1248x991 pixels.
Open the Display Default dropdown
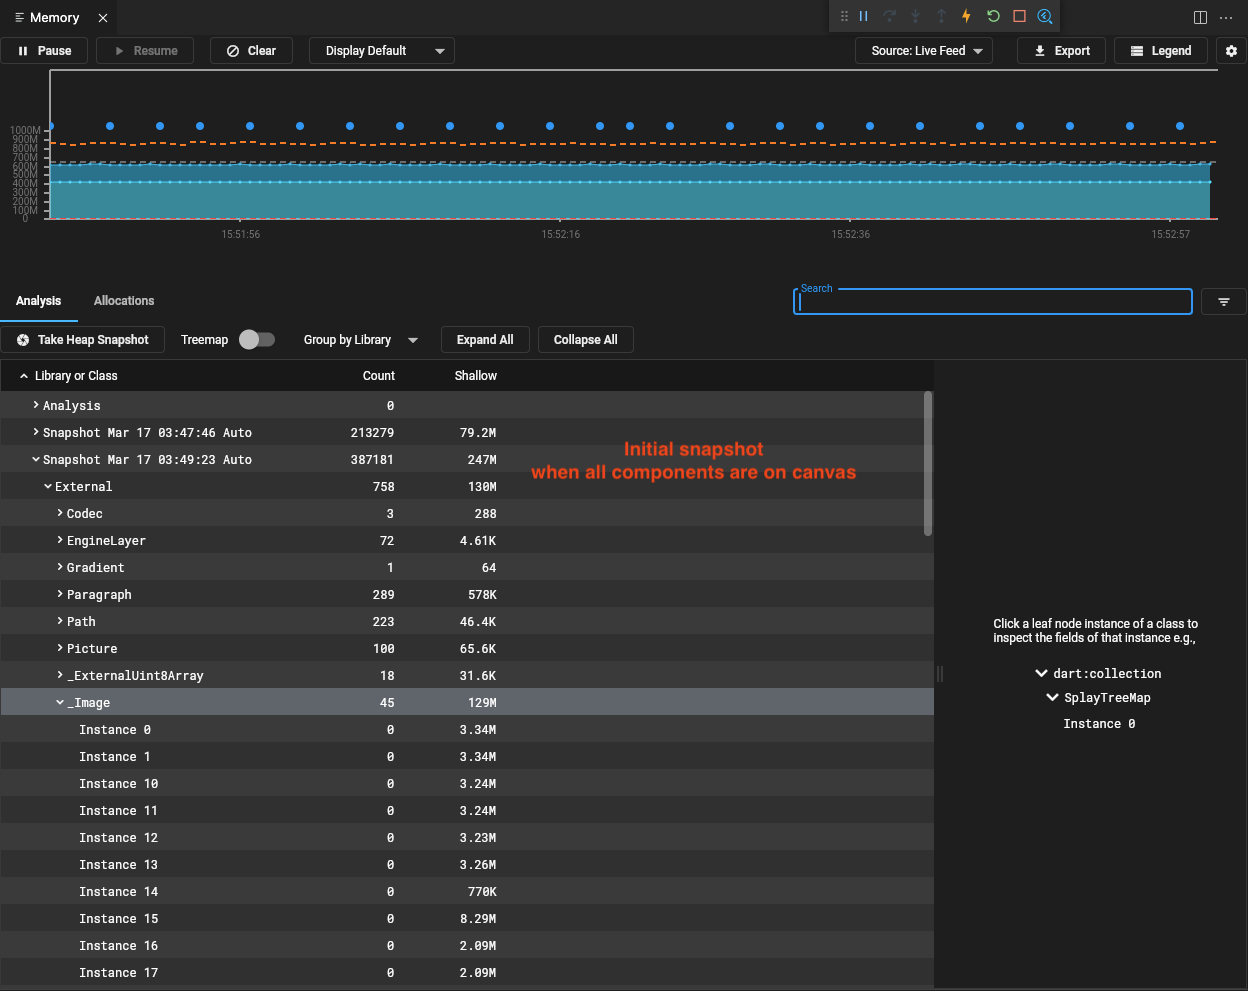(382, 51)
